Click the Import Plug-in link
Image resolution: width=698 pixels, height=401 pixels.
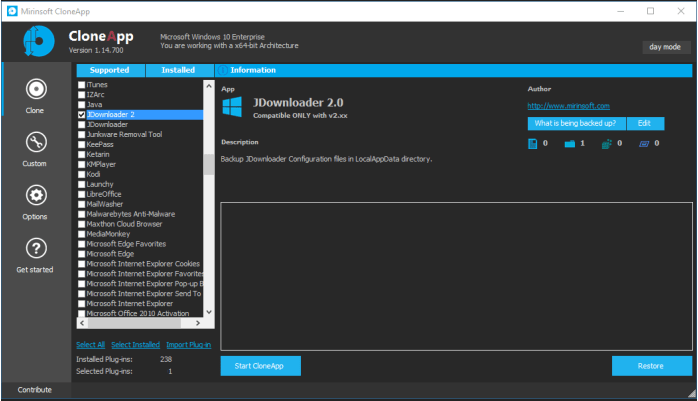point(188,345)
